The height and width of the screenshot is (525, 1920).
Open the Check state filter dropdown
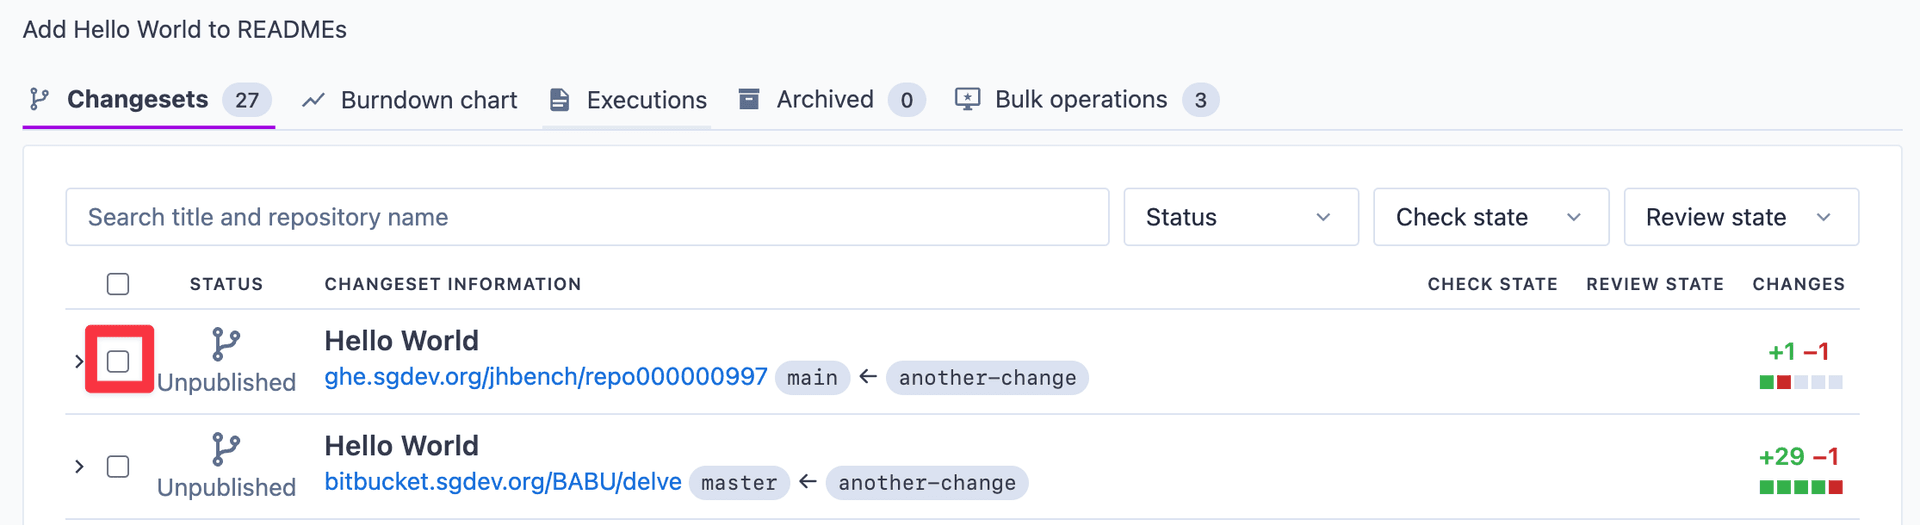tap(1491, 217)
